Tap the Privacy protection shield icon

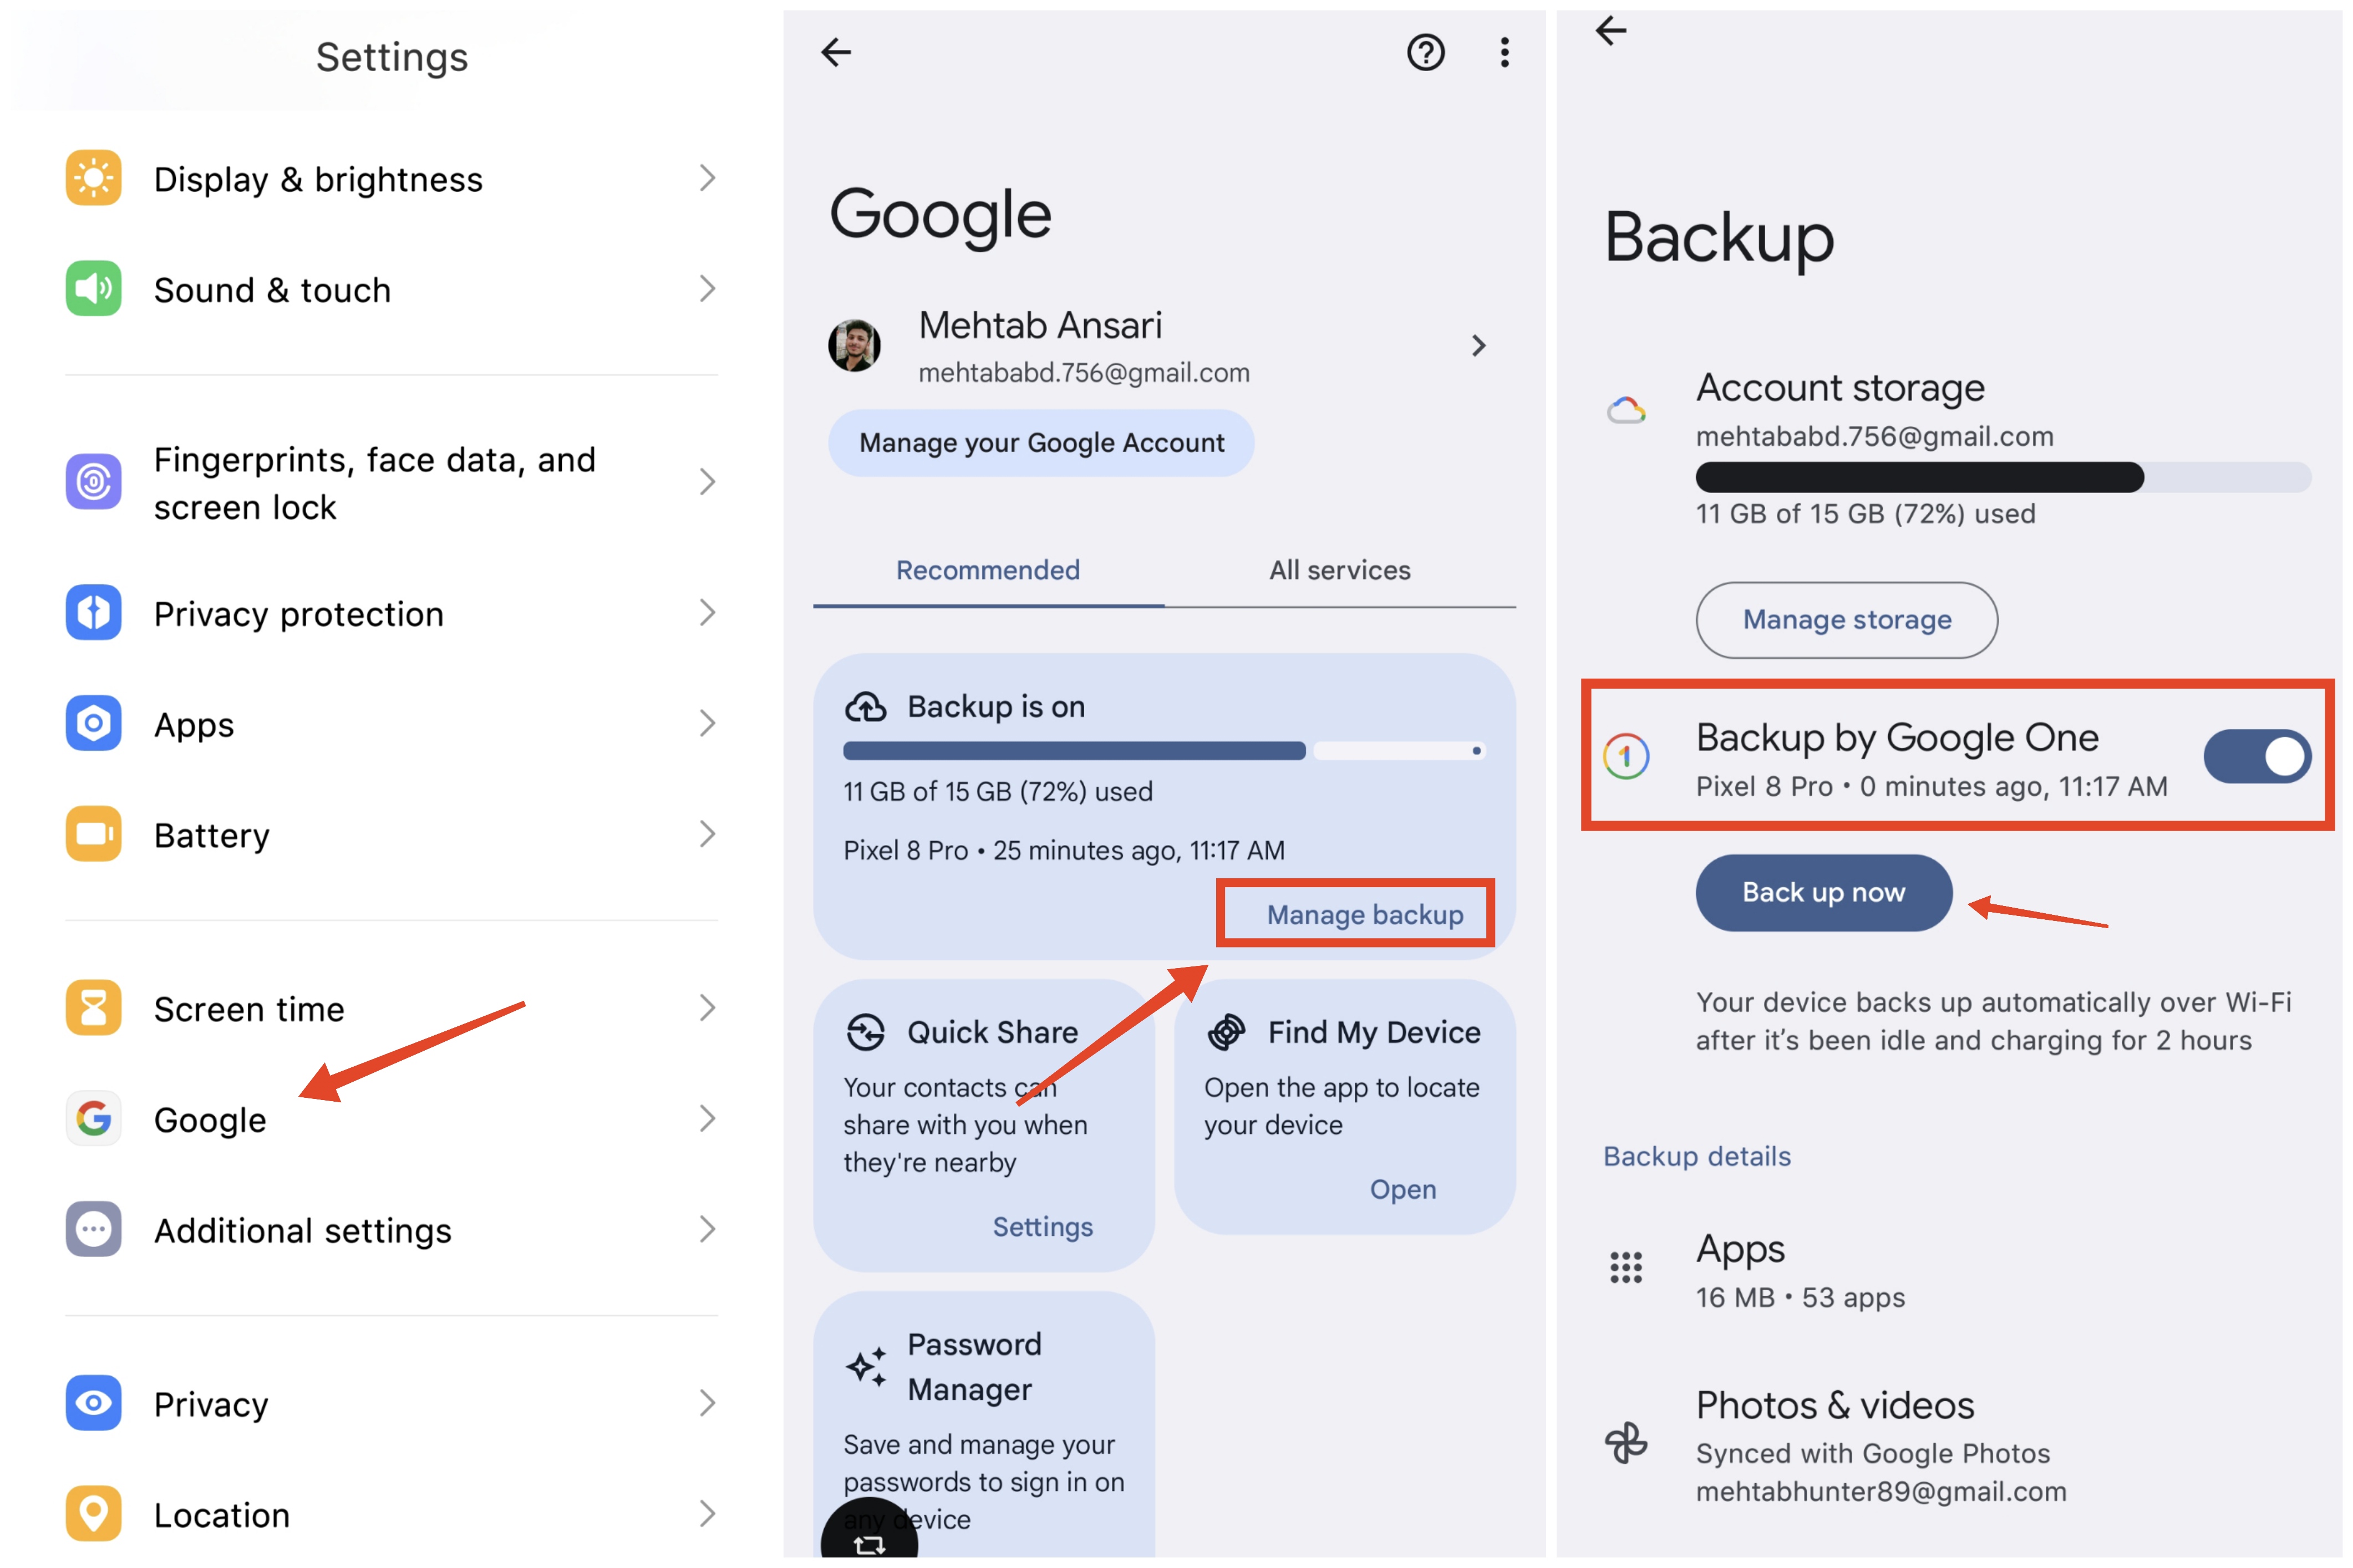(x=93, y=612)
